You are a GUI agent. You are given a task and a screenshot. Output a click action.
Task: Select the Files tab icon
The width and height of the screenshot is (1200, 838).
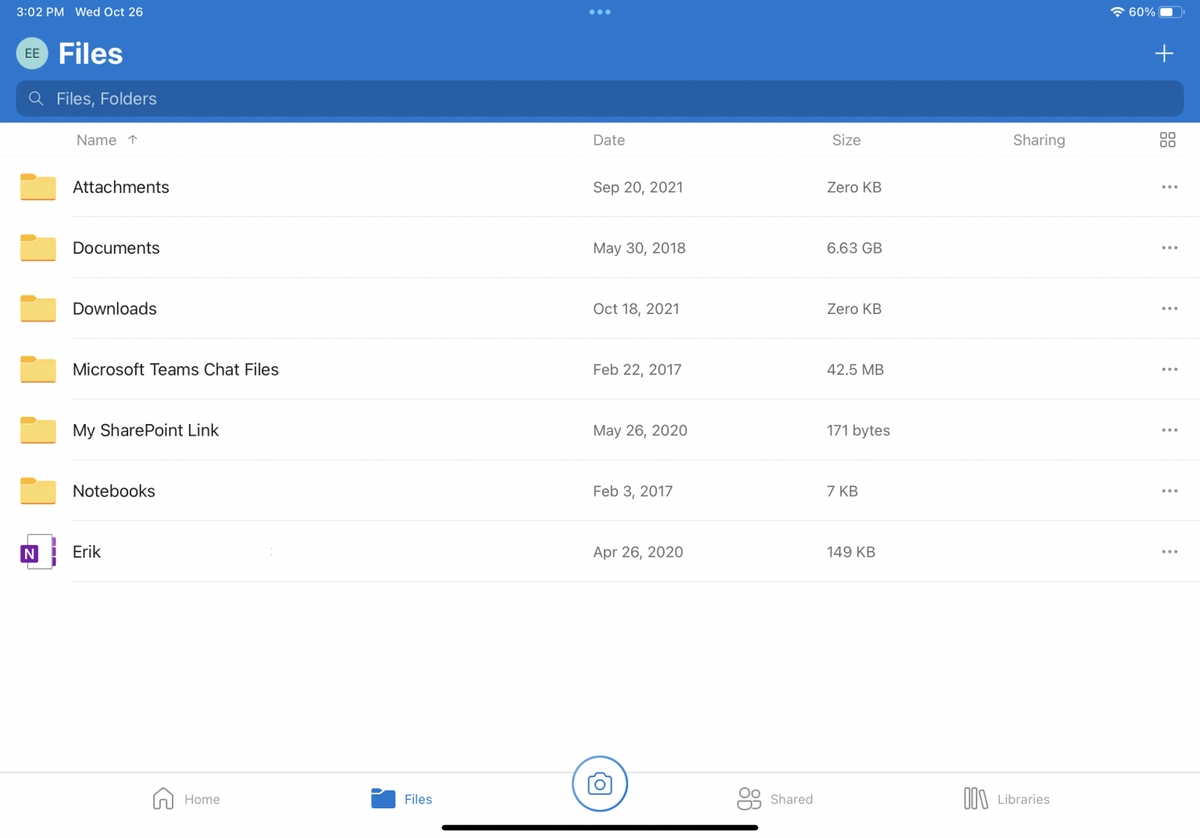383,798
